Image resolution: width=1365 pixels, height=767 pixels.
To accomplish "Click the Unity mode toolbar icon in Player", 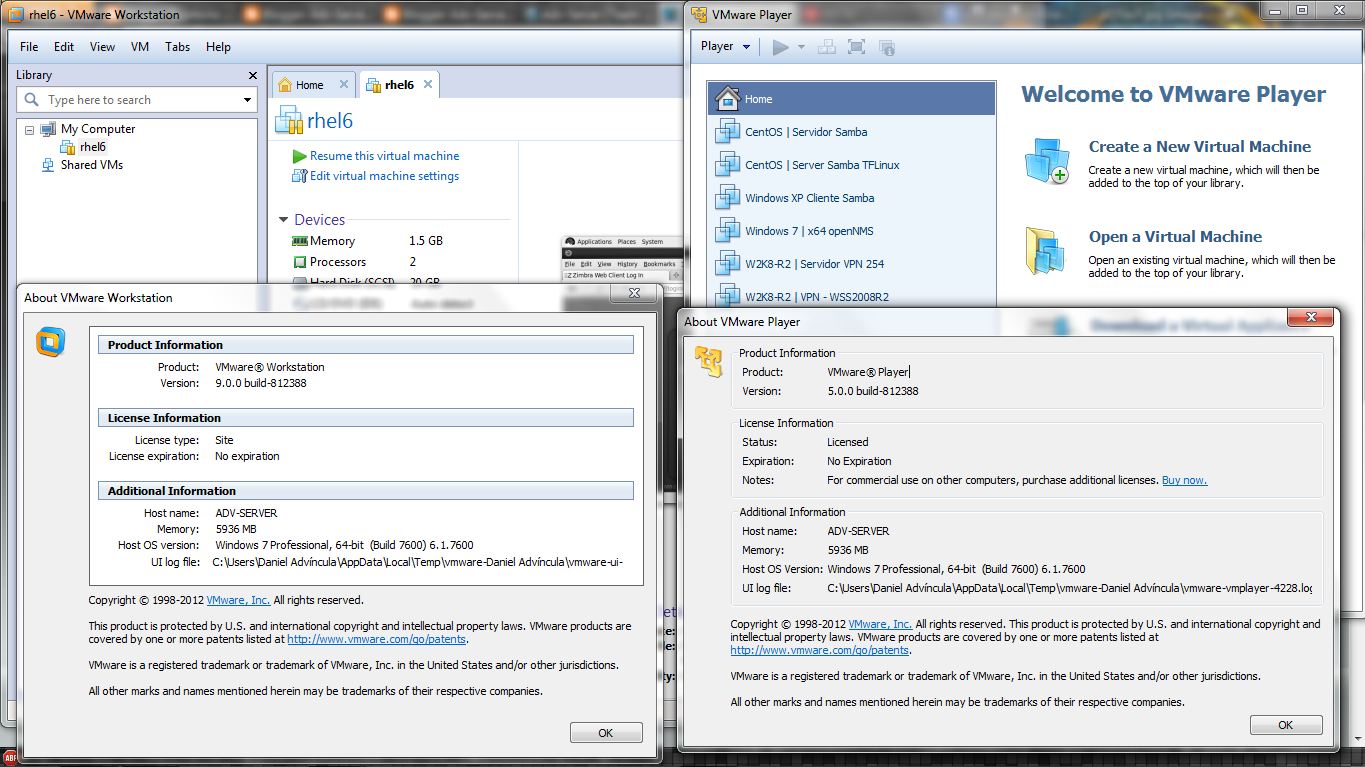I will [886, 47].
